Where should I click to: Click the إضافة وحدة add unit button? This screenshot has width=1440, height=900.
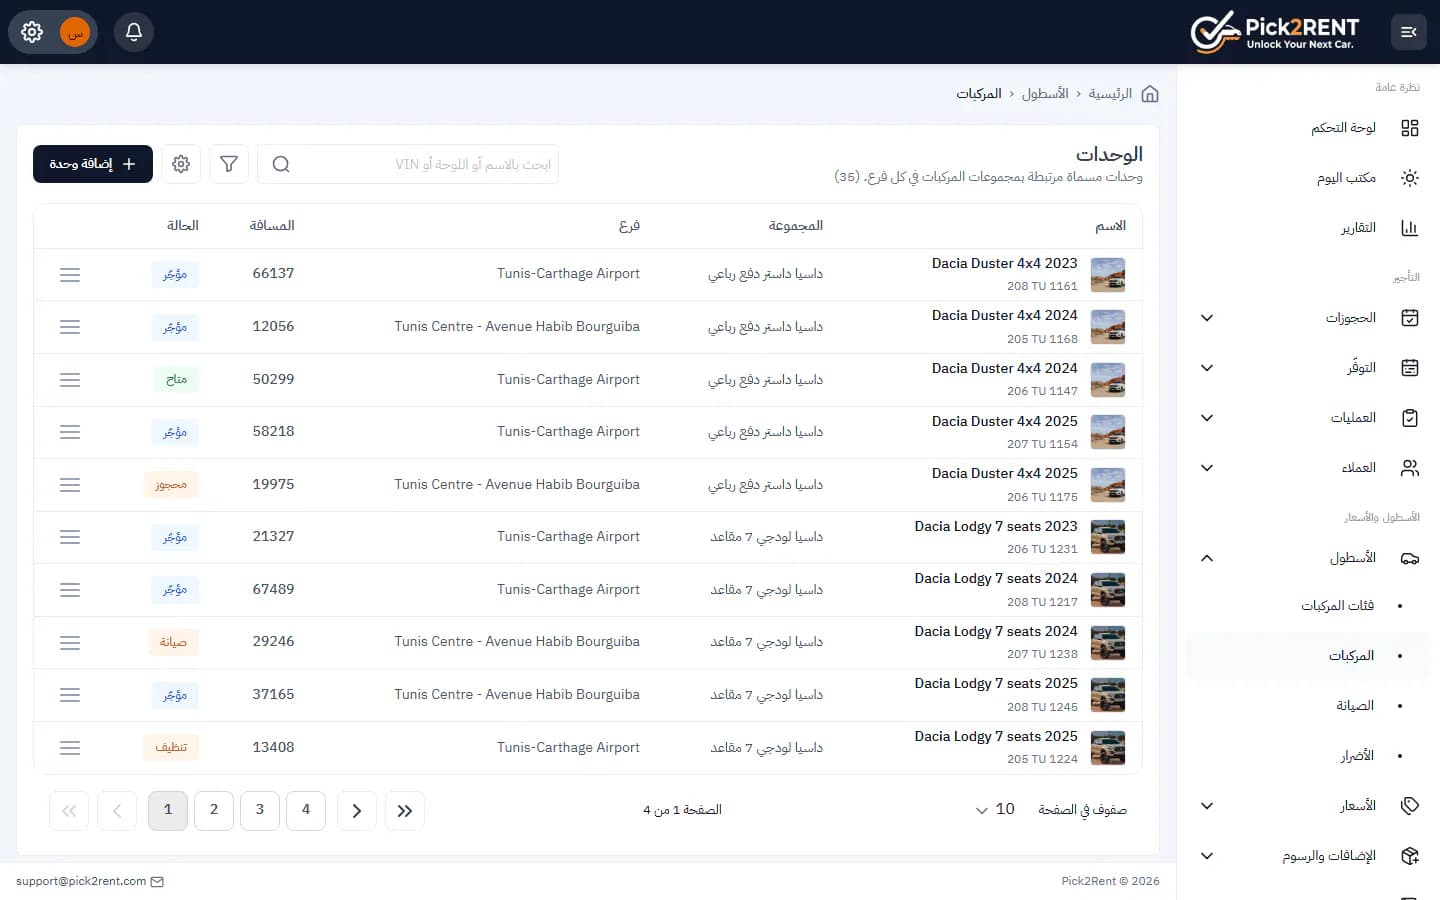pos(93,164)
